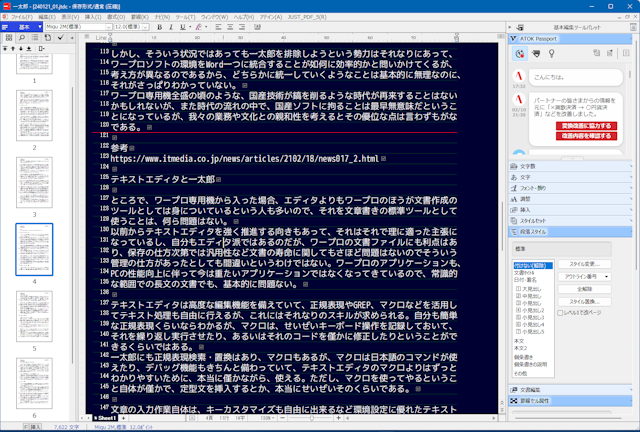Click the ATOK lightbulb hint icon
Screen dimensions: 640x432
[x=551, y=53]
